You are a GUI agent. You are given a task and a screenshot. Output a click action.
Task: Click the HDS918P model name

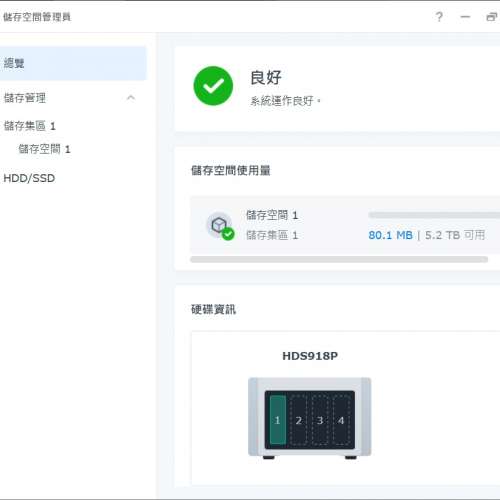(310, 356)
